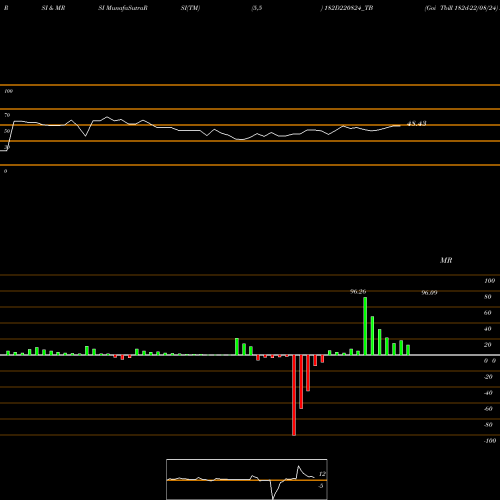This screenshot has height=500, width=500.
Task: Click the MR axis label -100
Action: tap(490, 441)
